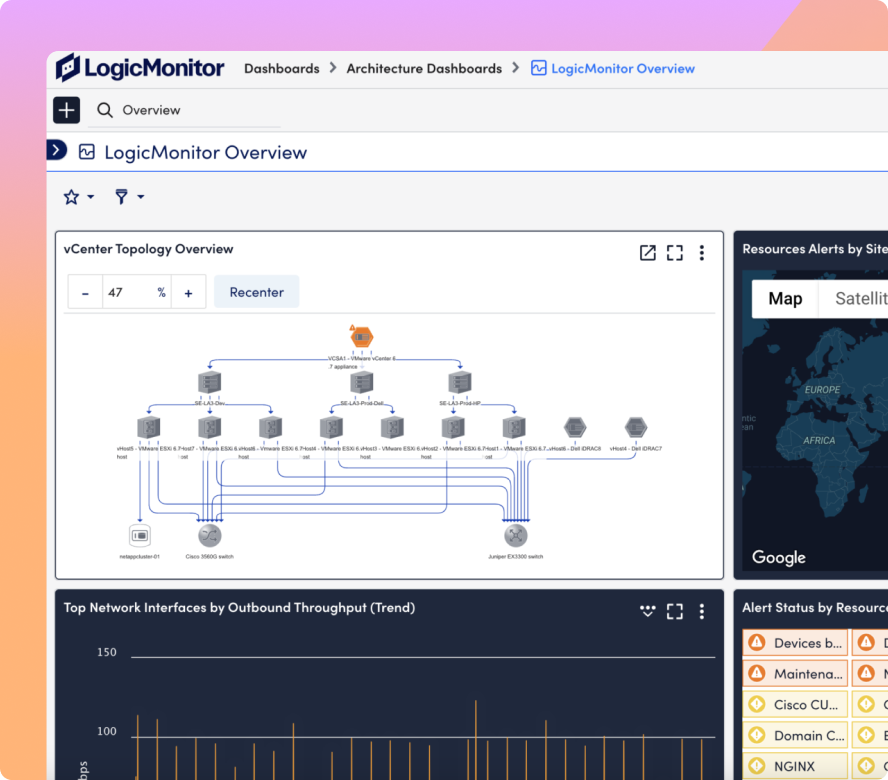Click the vCenter Topology Overview title
Screen dimensions: 888x780
point(148,249)
